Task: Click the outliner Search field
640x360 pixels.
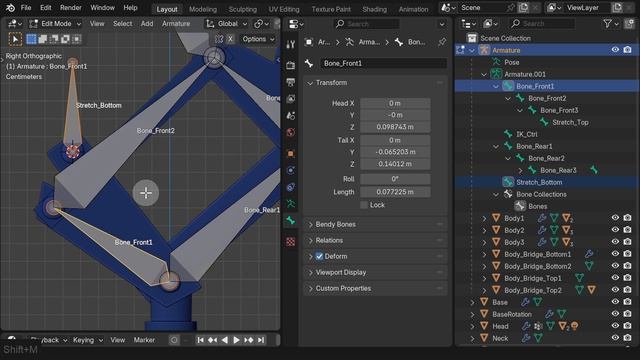Action: [x=542, y=24]
